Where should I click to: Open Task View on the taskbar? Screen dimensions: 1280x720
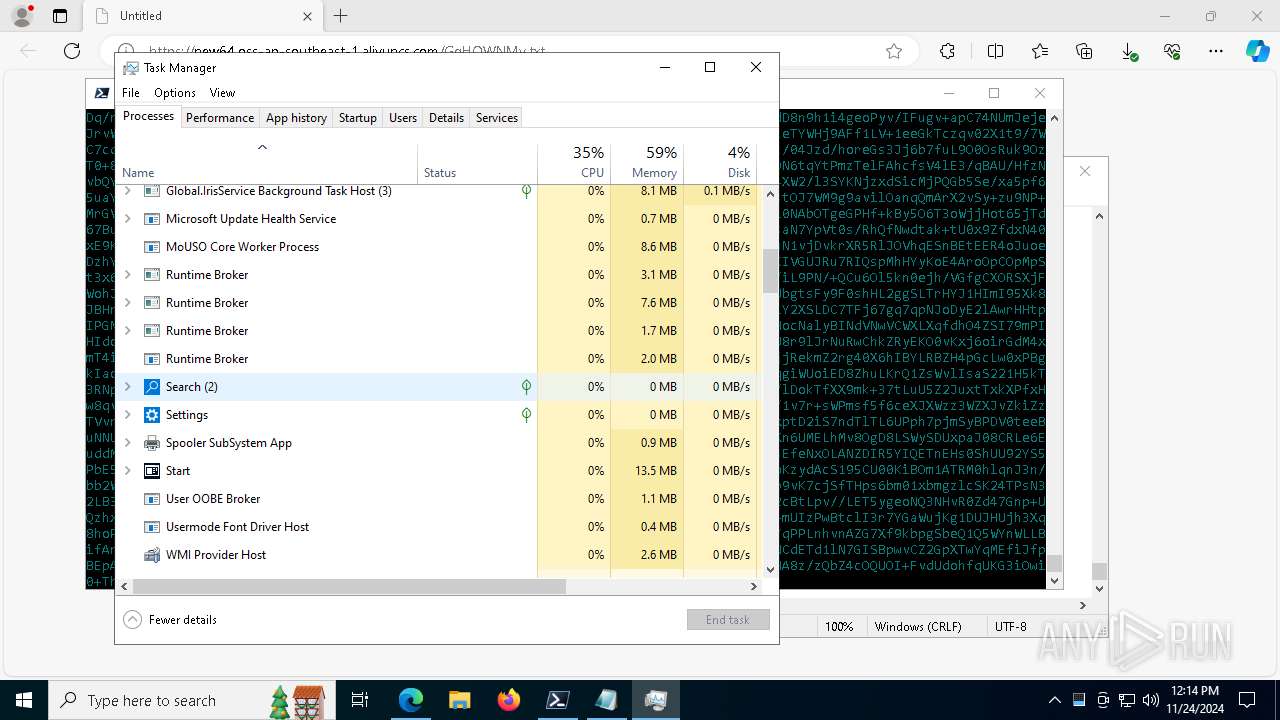point(361,700)
